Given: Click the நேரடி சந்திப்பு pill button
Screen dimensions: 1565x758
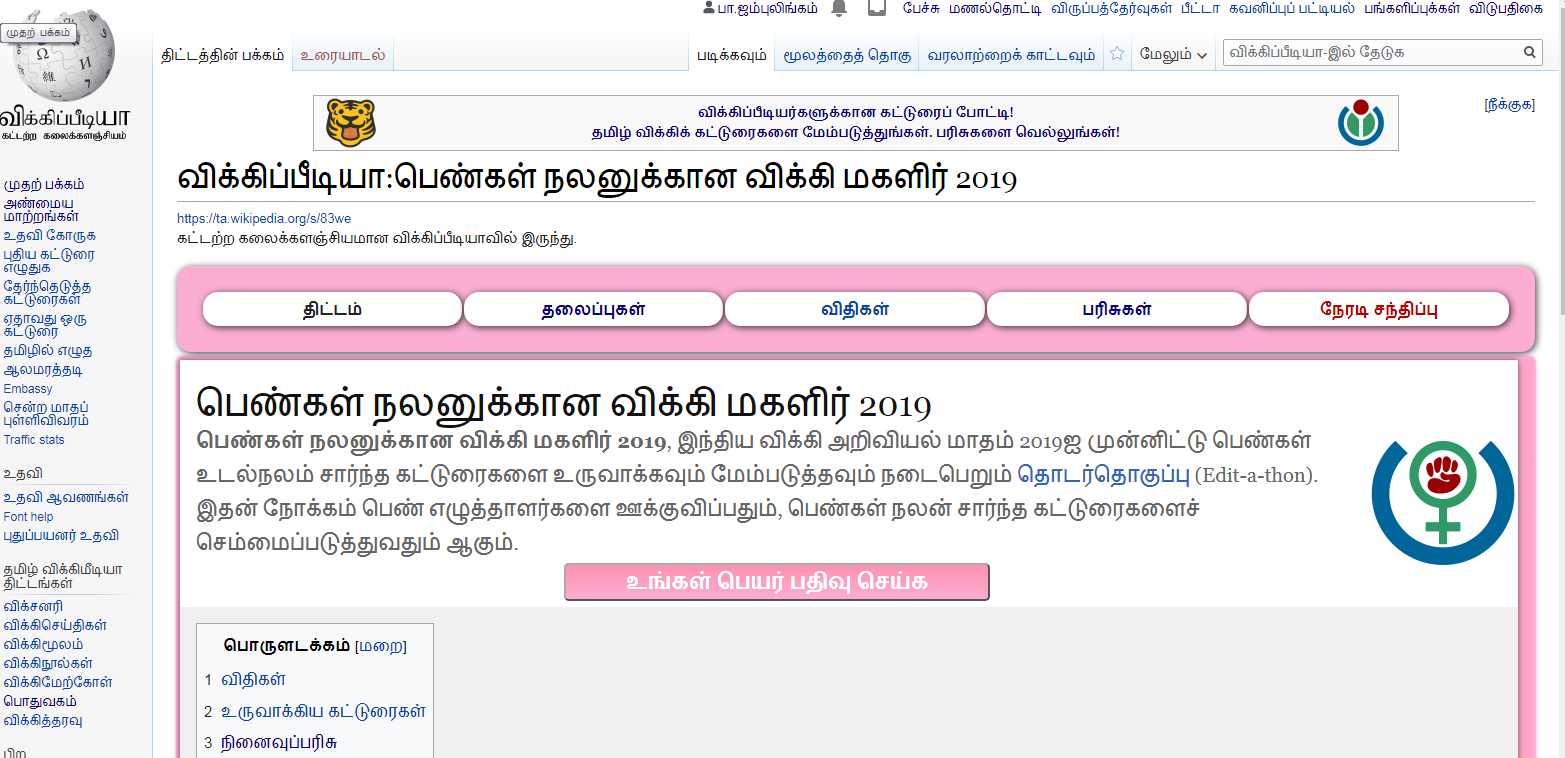Looking at the screenshot, I should tap(1379, 309).
